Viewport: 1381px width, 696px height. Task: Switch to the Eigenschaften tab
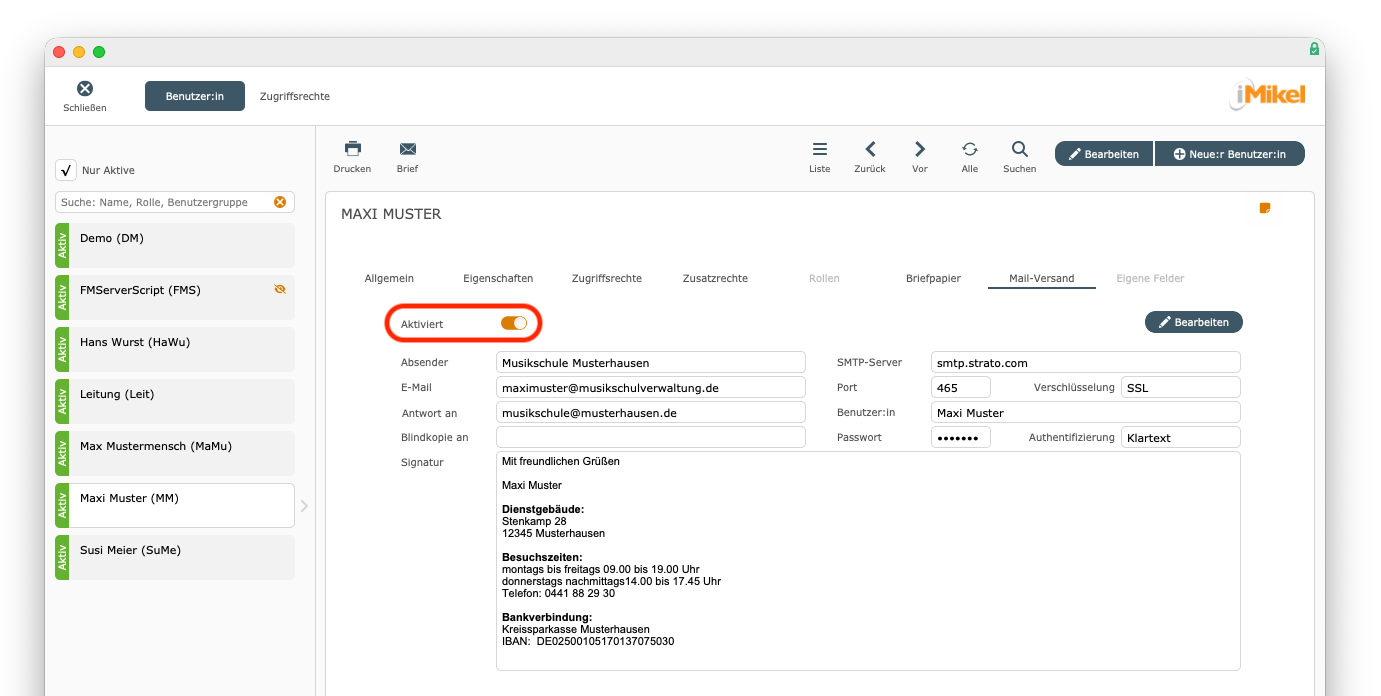click(x=498, y=278)
